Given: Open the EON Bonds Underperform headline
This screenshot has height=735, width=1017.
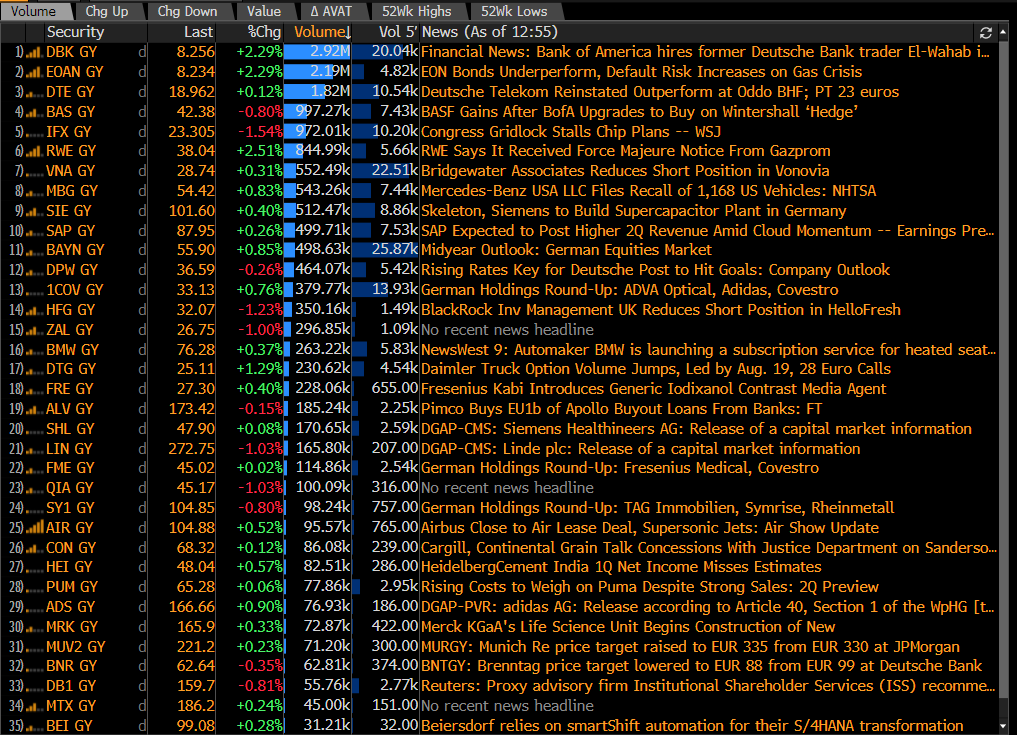Looking at the screenshot, I should tap(641, 72).
